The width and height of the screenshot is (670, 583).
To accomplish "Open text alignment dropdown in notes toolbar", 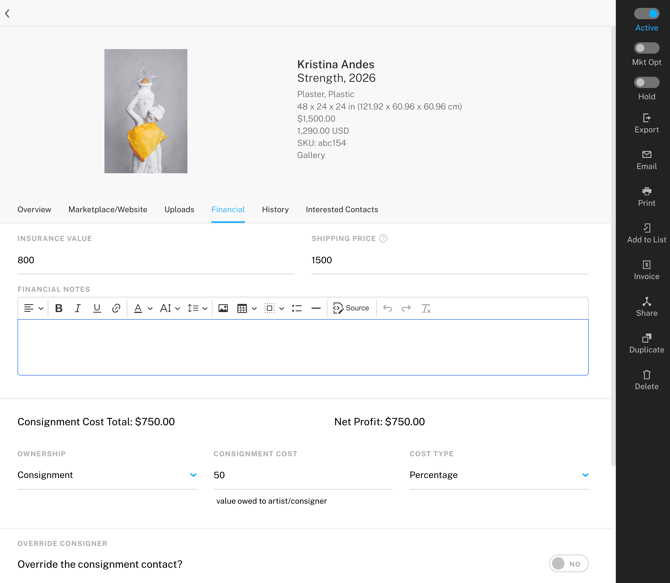I will pos(34,308).
